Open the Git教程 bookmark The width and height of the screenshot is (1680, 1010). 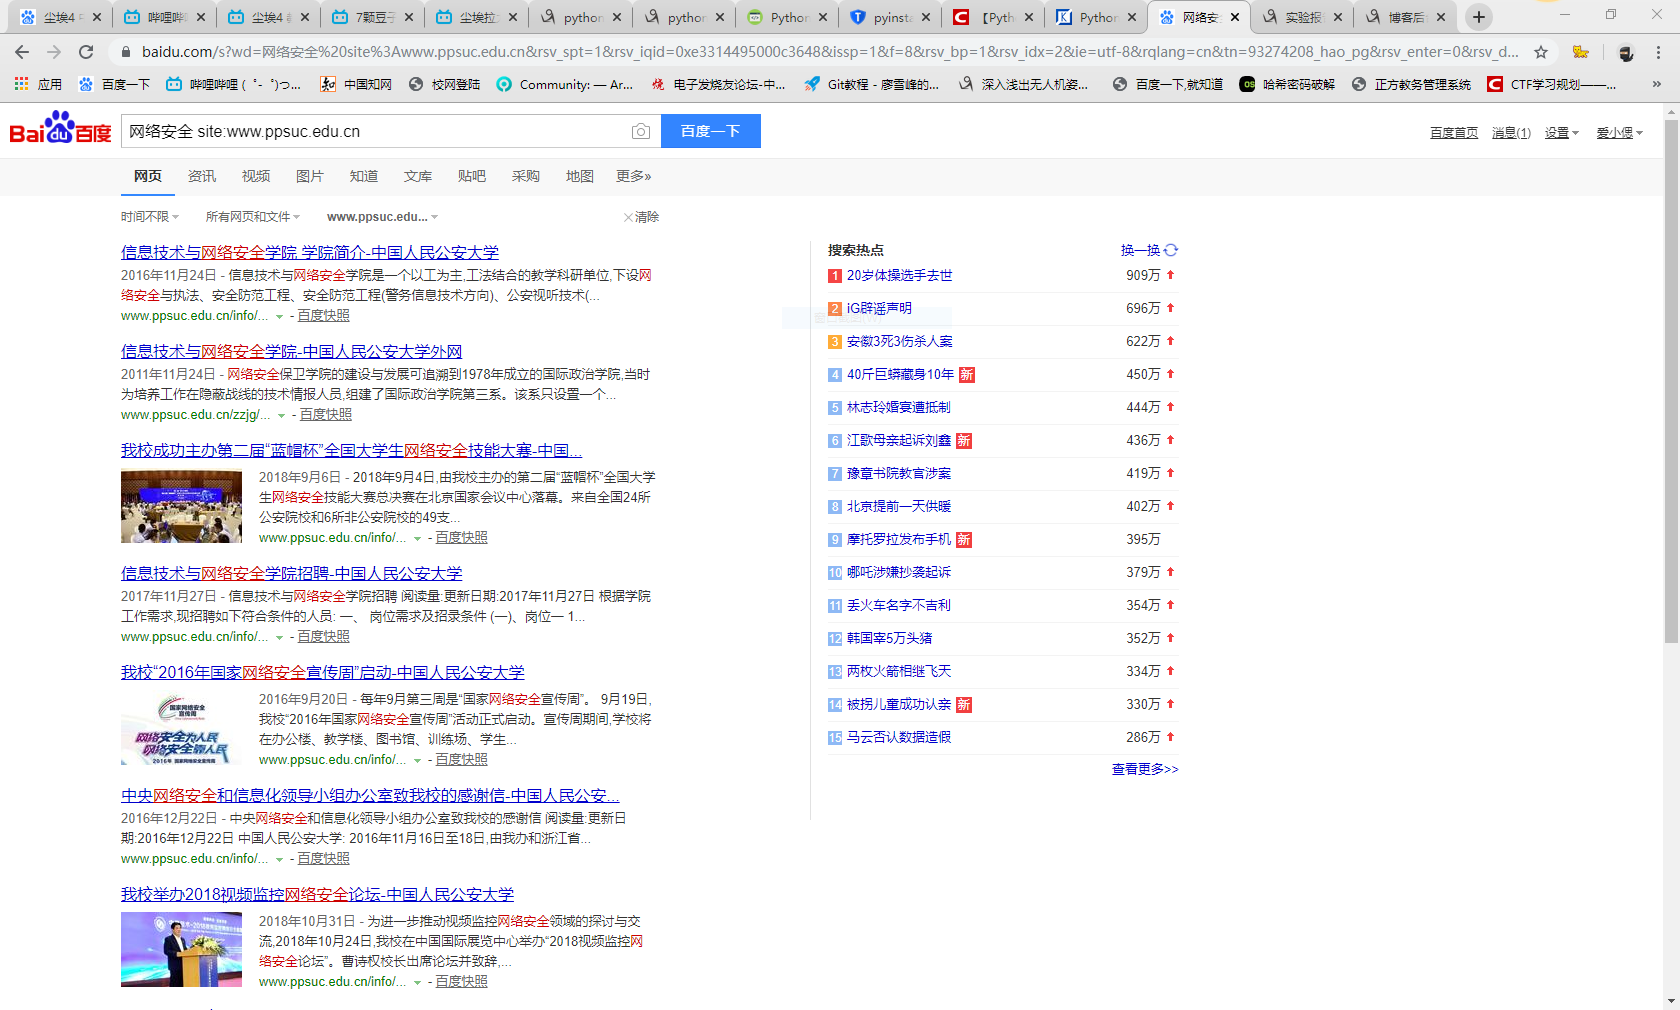872,85
